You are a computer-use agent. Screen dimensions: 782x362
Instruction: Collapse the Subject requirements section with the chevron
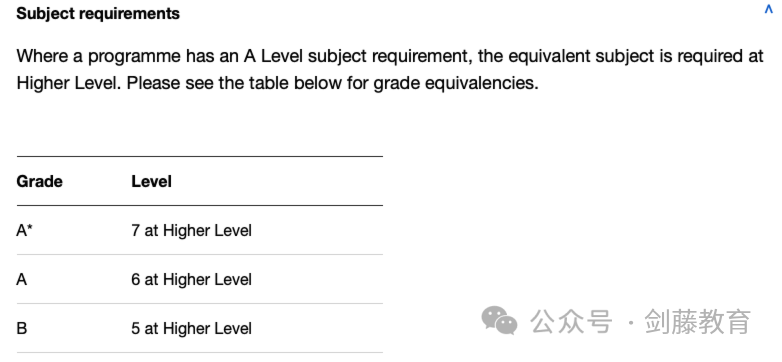coord(769,10)
